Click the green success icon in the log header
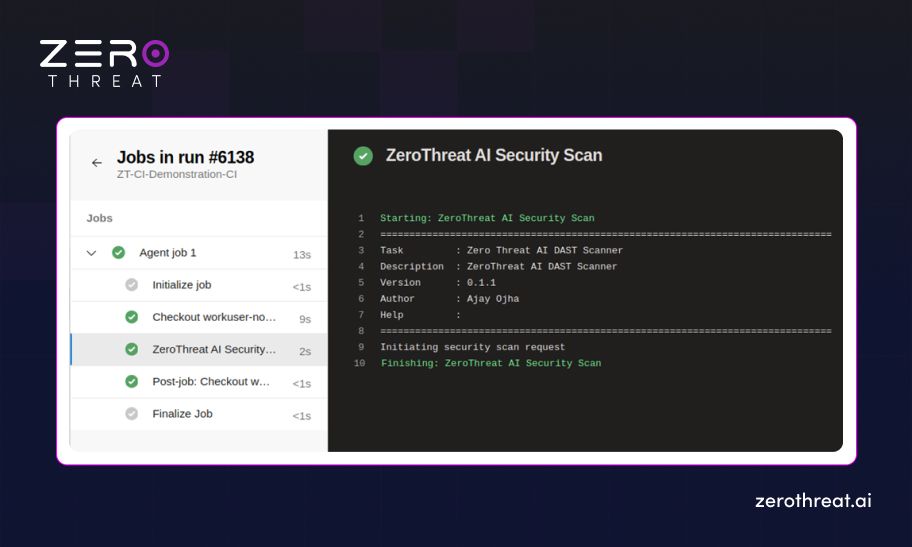Image resolution: width=912 pixels, height=547 pixels. [363, 155]
